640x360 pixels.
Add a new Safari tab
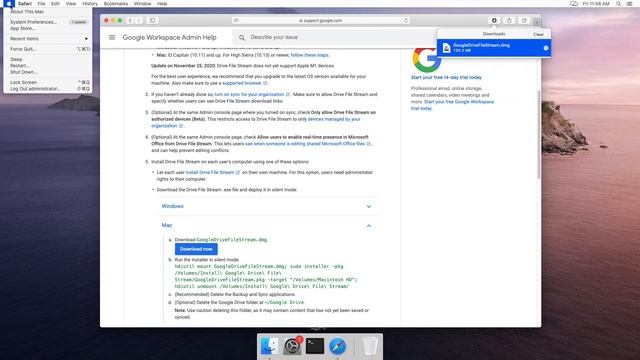pos(537,22)
